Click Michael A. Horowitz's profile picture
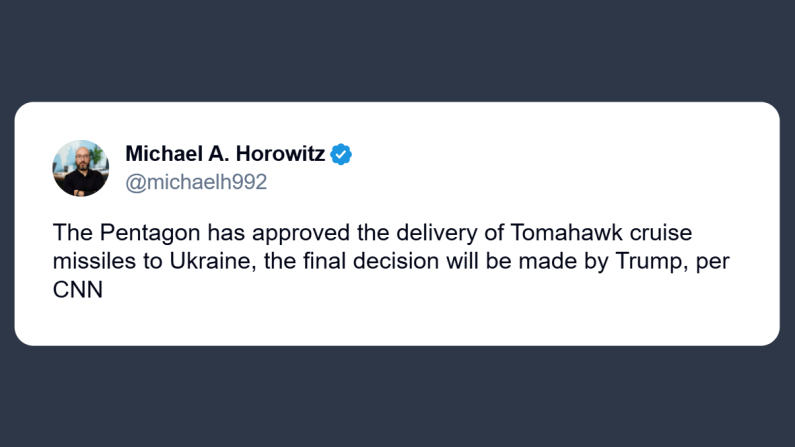 (80, 168)
